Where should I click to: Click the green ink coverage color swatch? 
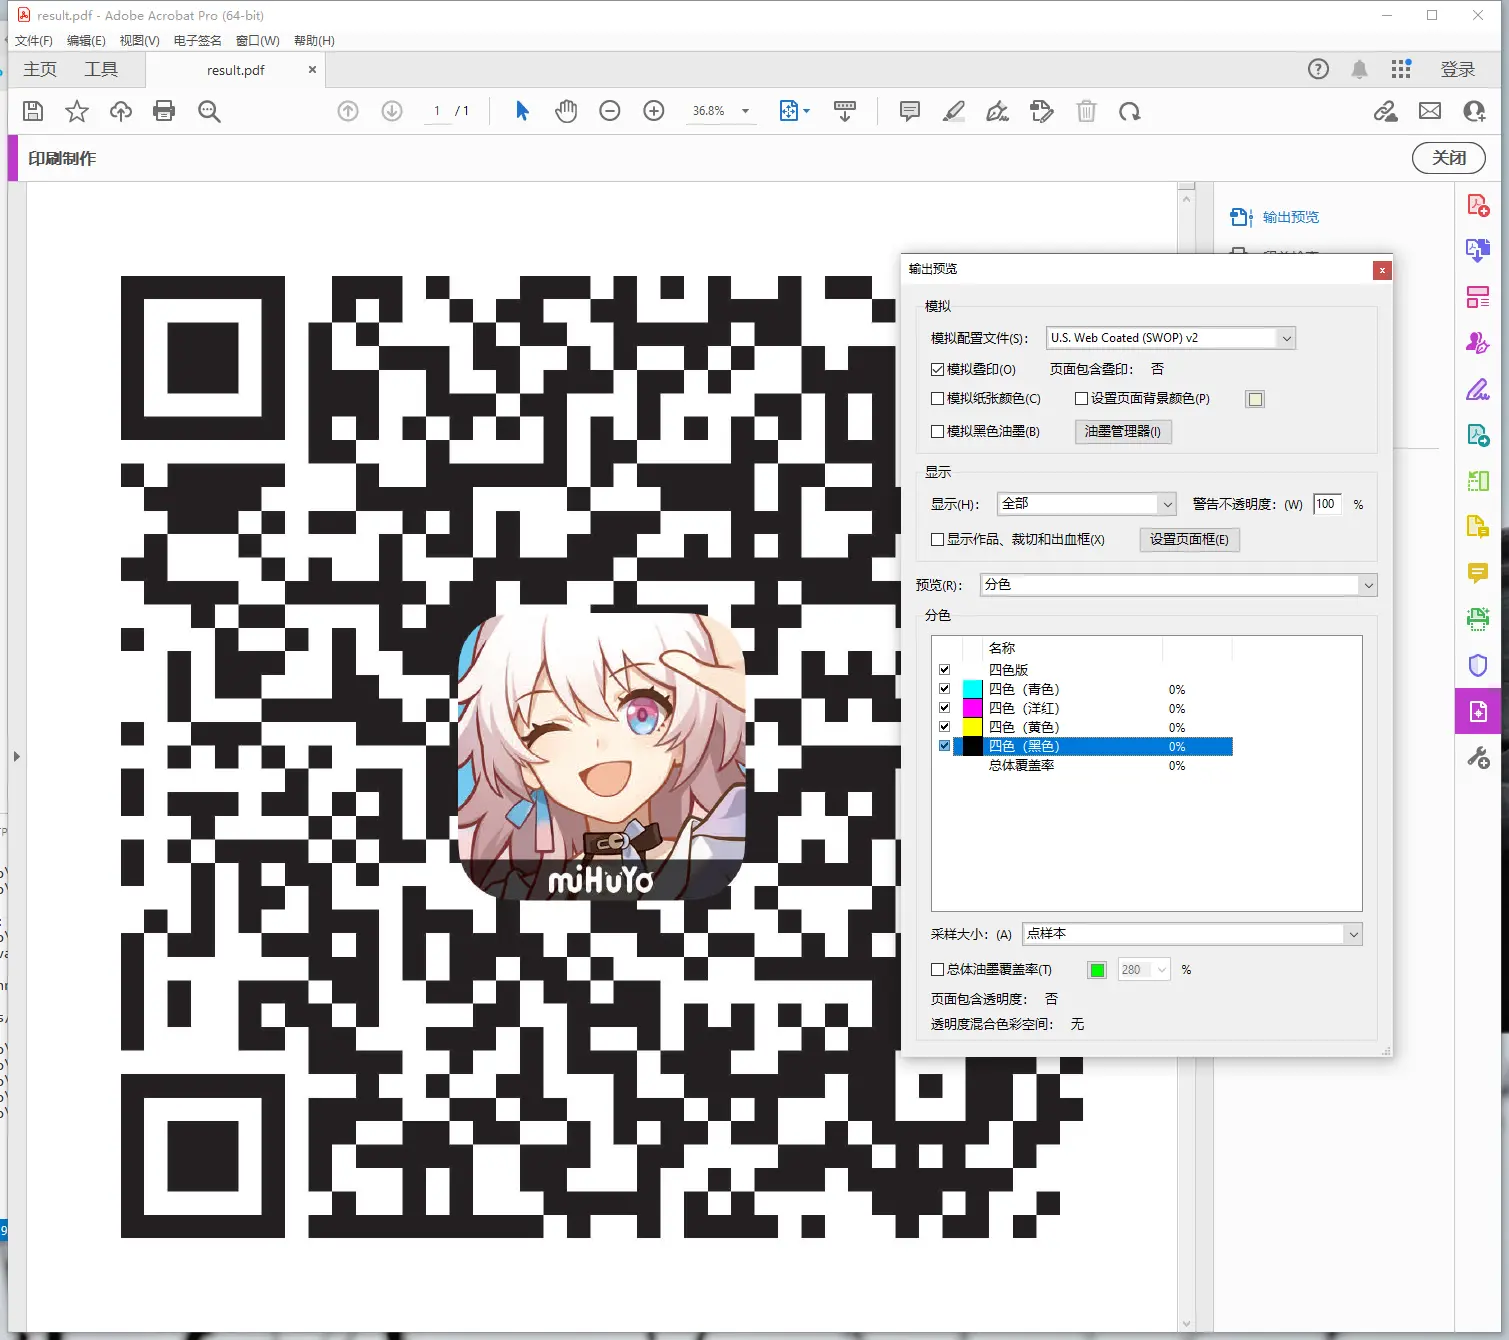tap(1097, 970)
